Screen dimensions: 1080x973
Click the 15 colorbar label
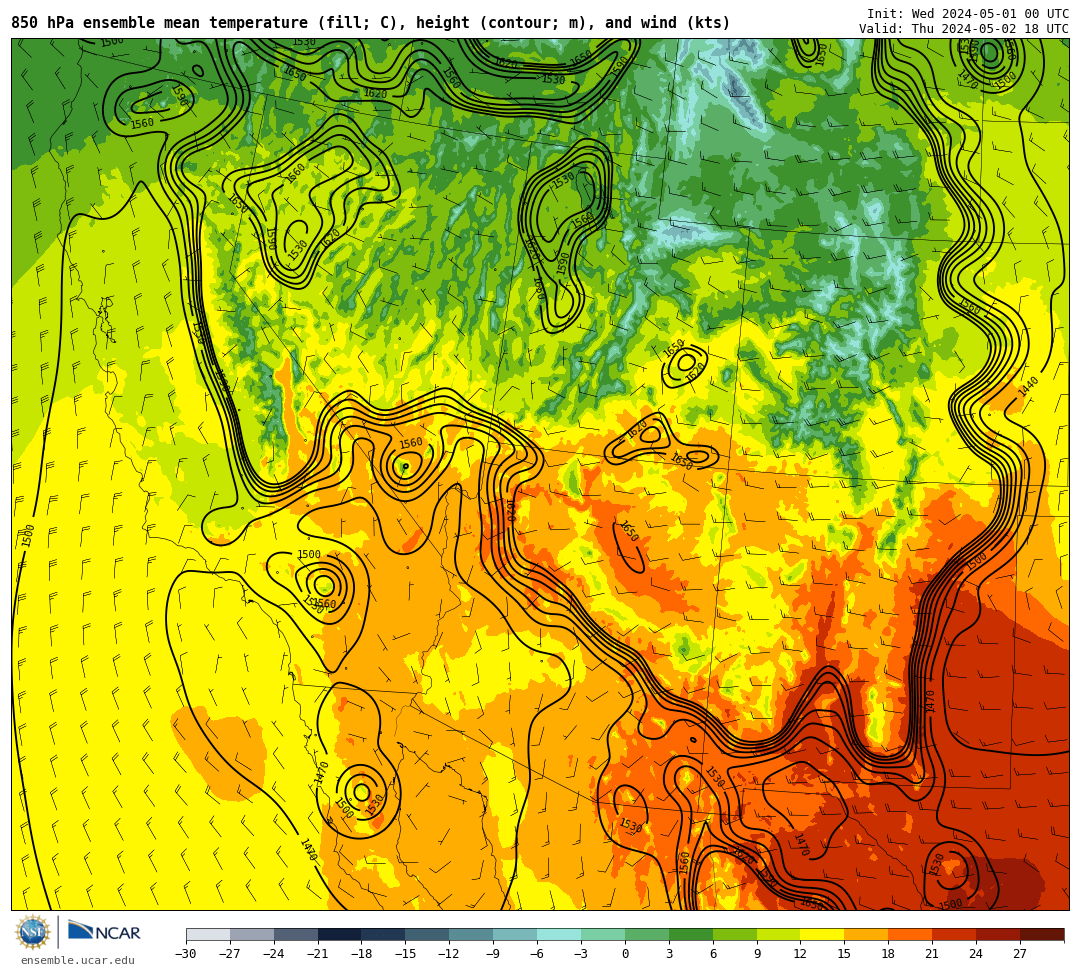coord(845,954)
